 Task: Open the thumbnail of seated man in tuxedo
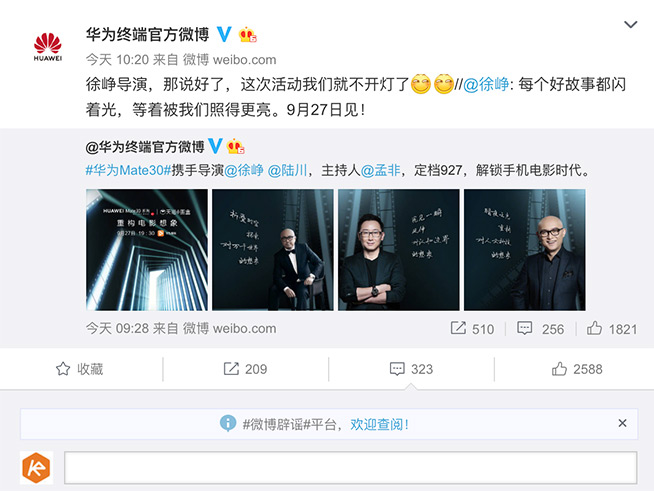pyautogui.click(x=273, y=250)
